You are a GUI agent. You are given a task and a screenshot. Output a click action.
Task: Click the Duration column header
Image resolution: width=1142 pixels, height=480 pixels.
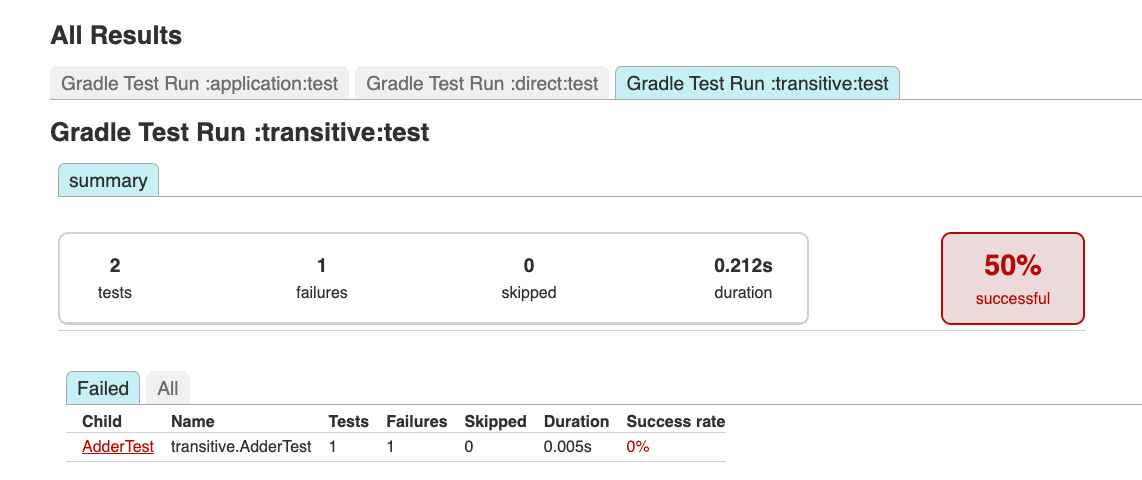tap(576, 422)
